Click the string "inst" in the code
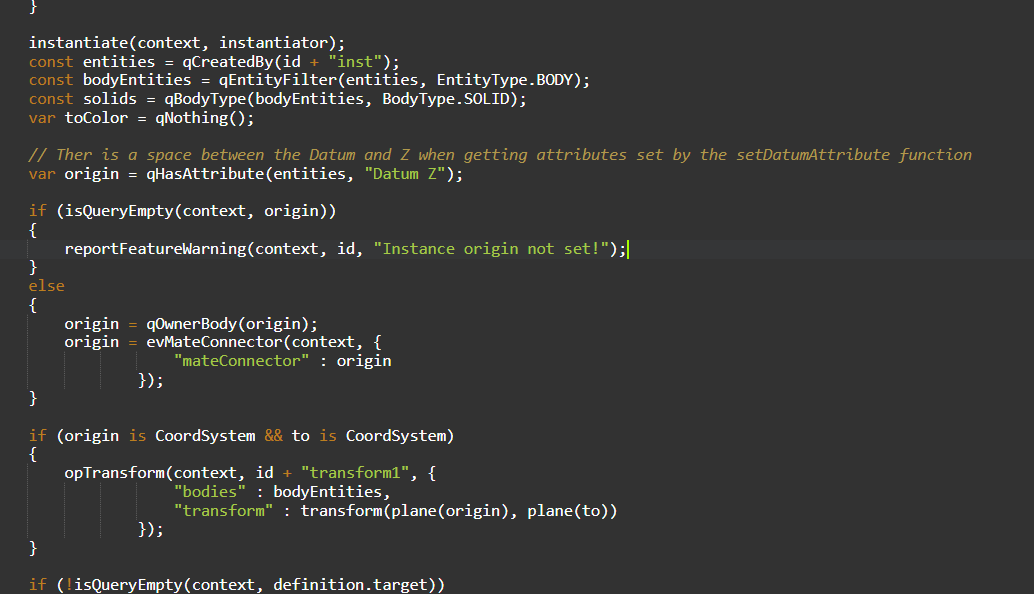Screen dimensions: 1034x594 [x=355, y=62]
